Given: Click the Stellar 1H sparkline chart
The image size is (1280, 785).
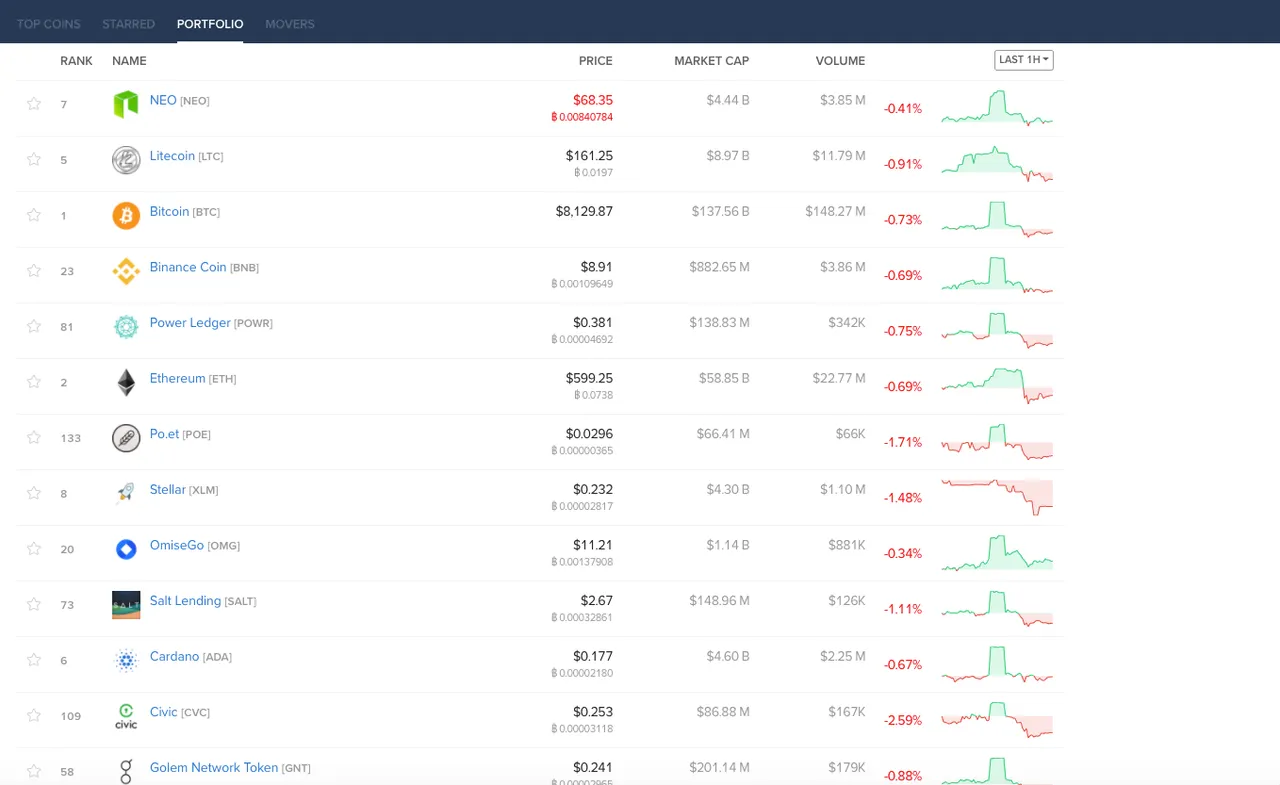Looking at the screenshot, I should pyautogui.click(x=997, y=497).
